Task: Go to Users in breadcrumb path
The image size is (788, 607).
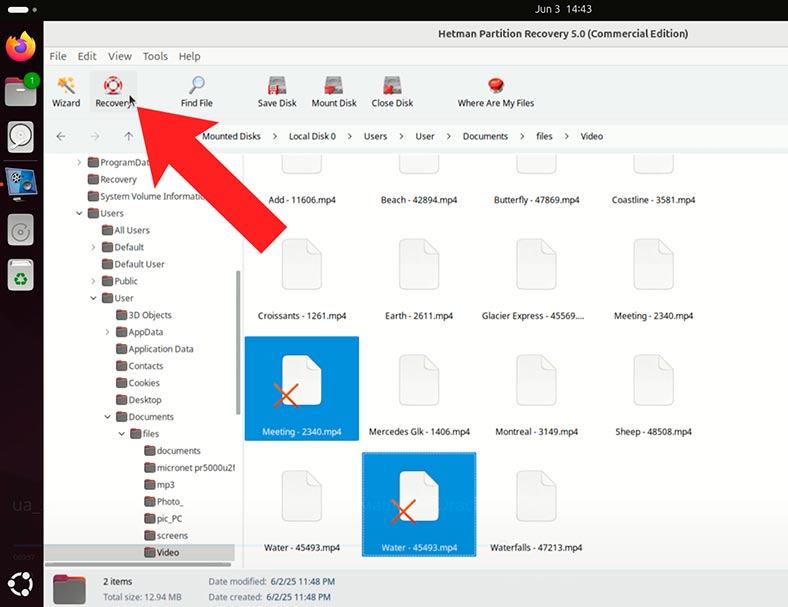Action: [x=375, y=136]
